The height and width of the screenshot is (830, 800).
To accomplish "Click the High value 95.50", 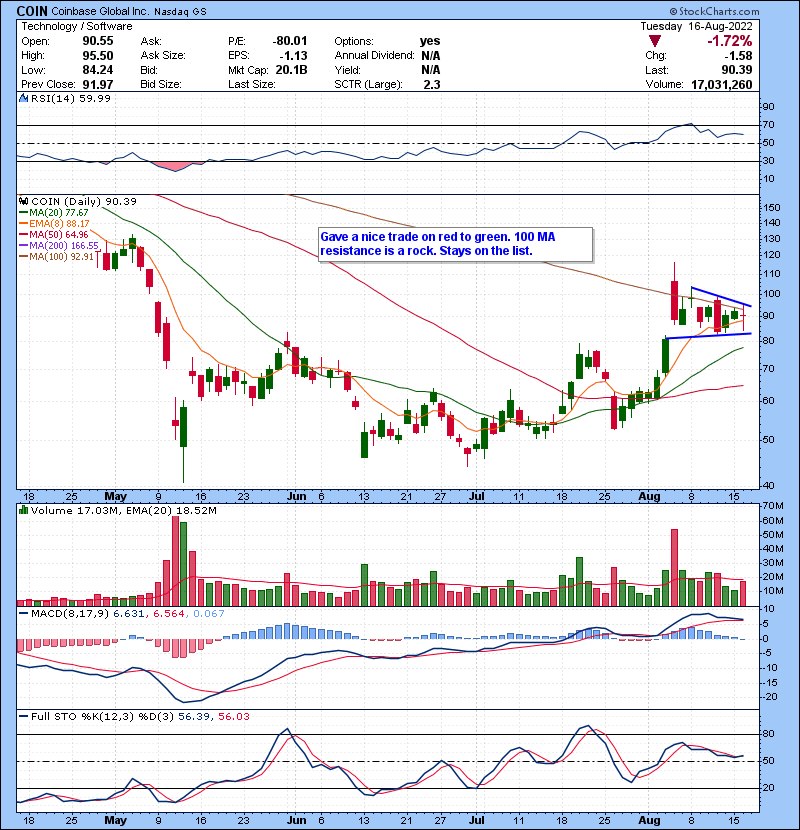I will (97, 56).
